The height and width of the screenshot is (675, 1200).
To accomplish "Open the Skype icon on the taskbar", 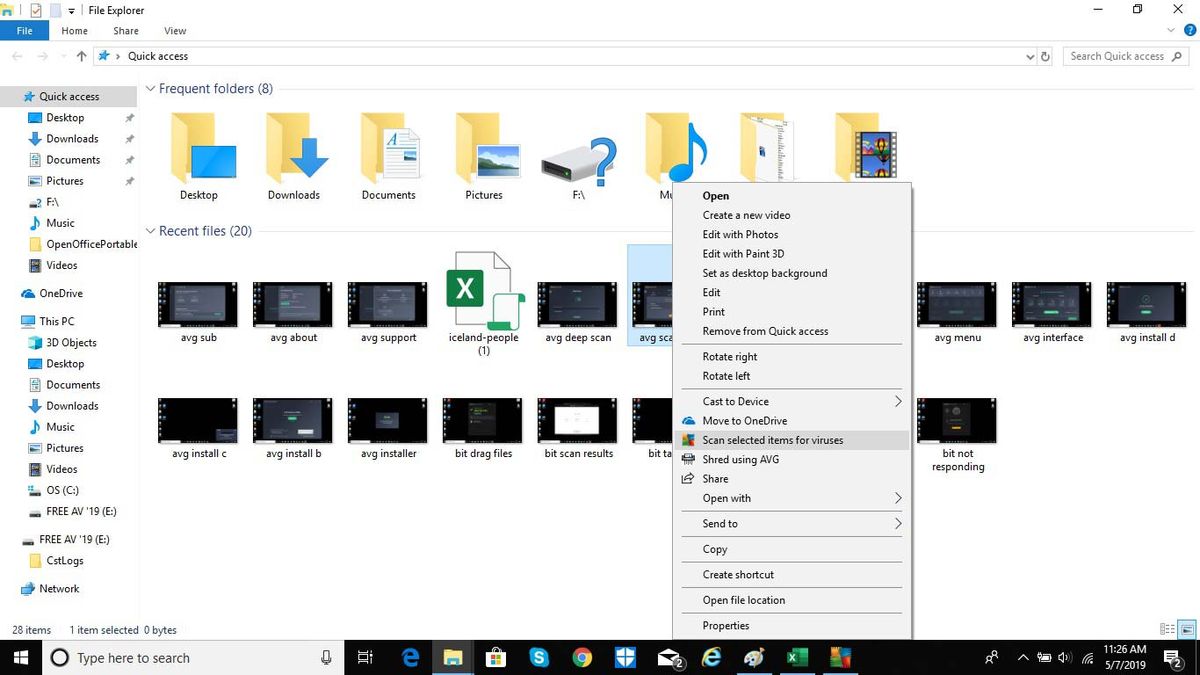I will coord(539,658).
